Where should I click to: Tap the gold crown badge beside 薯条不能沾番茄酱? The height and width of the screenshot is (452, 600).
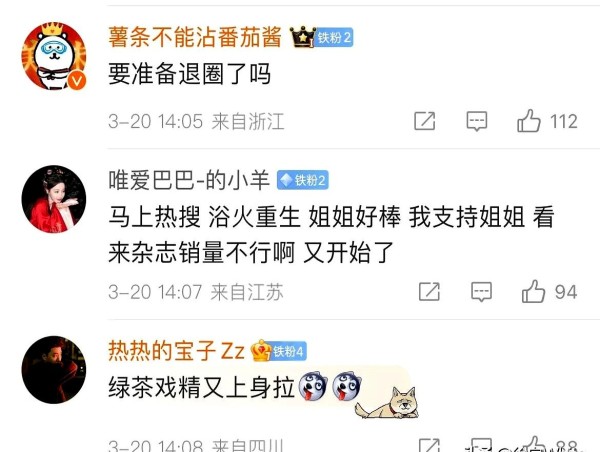click(302, 37)
